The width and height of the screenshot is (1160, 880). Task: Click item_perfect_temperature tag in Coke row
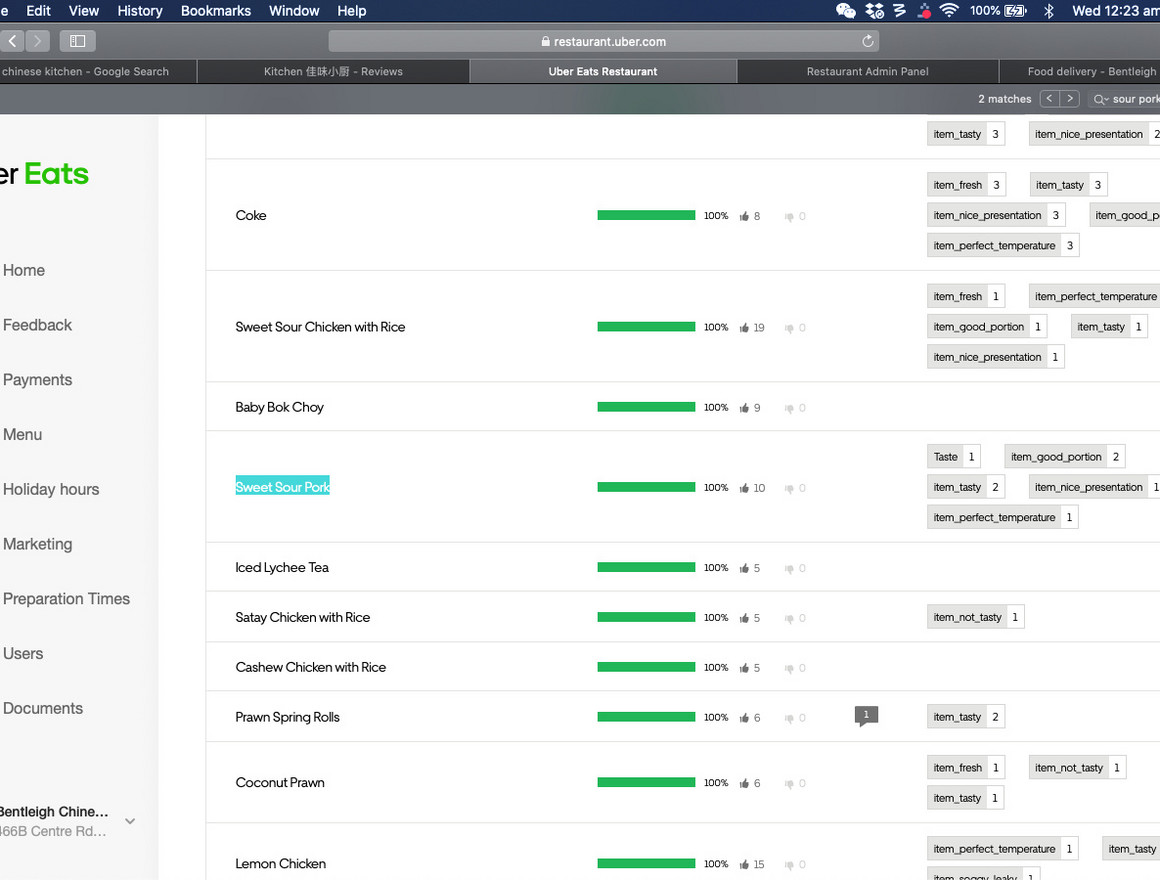1002,246
